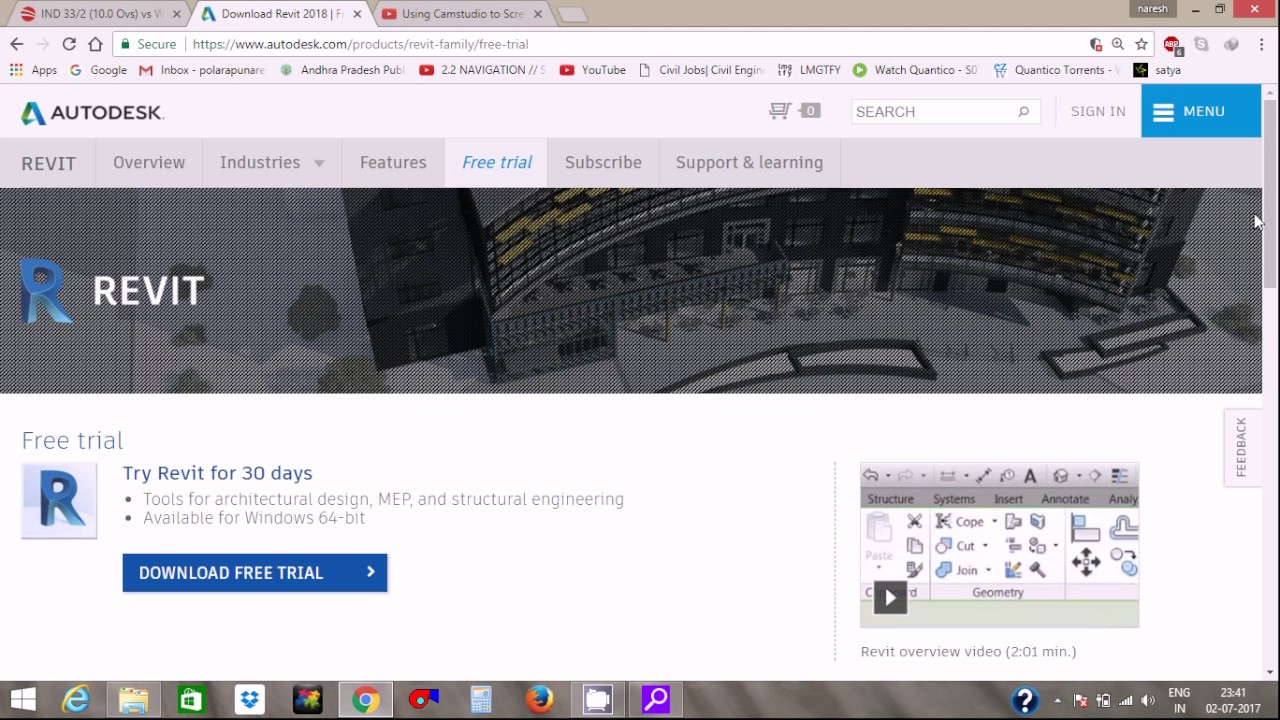
Task: Open Windows Start menu
Action: [23, 699]
